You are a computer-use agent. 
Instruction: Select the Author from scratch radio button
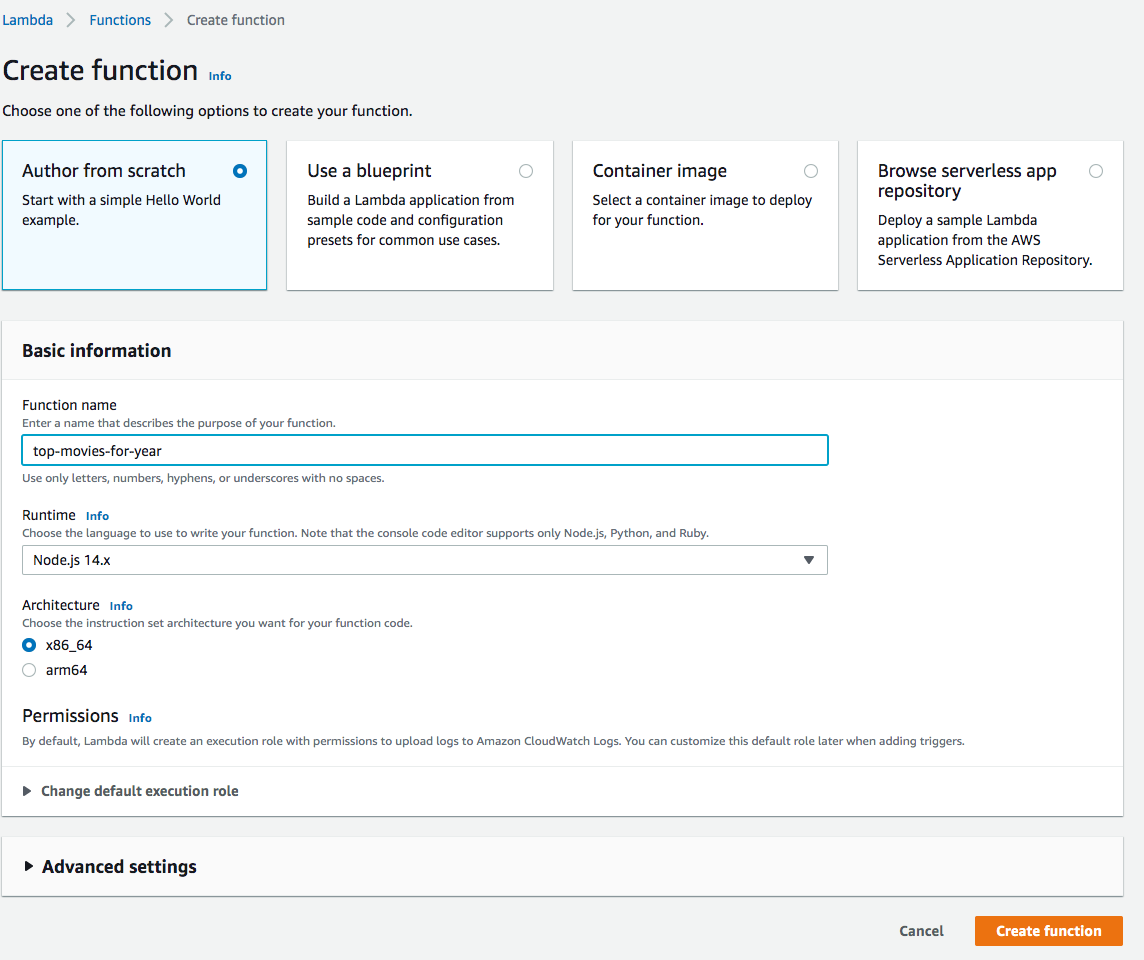[240, 171]
